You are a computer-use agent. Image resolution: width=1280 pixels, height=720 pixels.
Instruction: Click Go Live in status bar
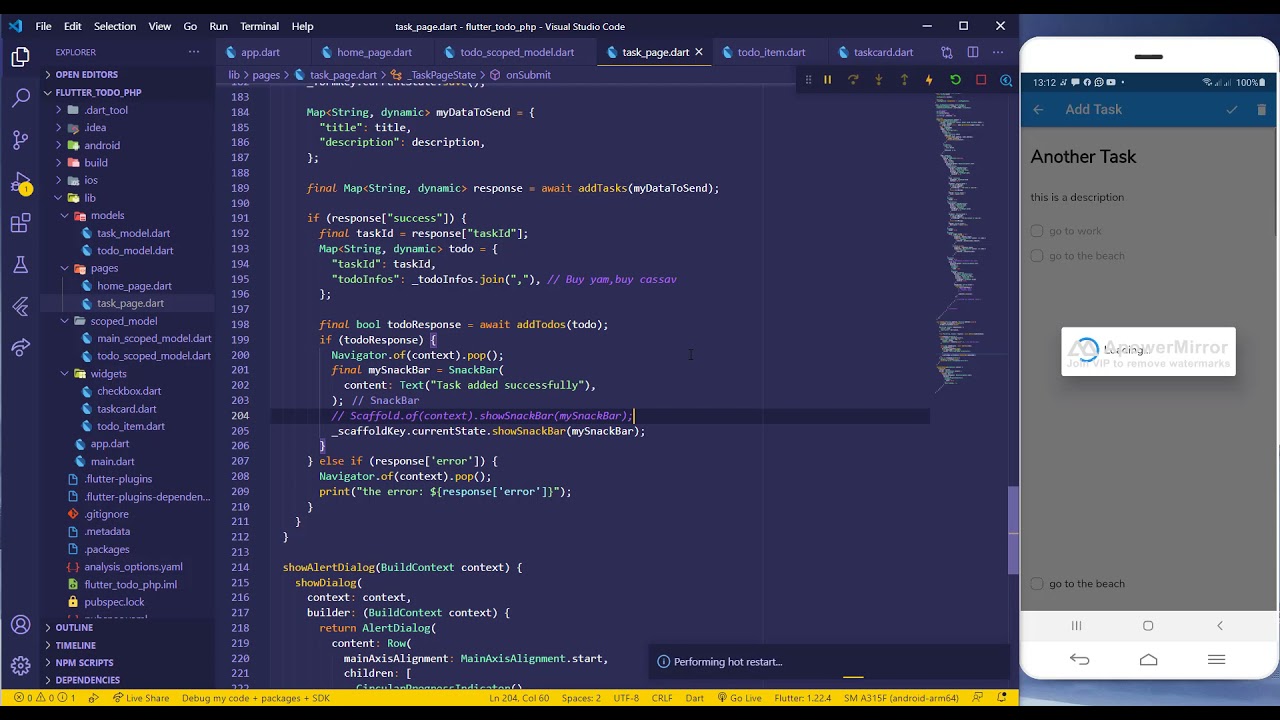coord(738,698)
